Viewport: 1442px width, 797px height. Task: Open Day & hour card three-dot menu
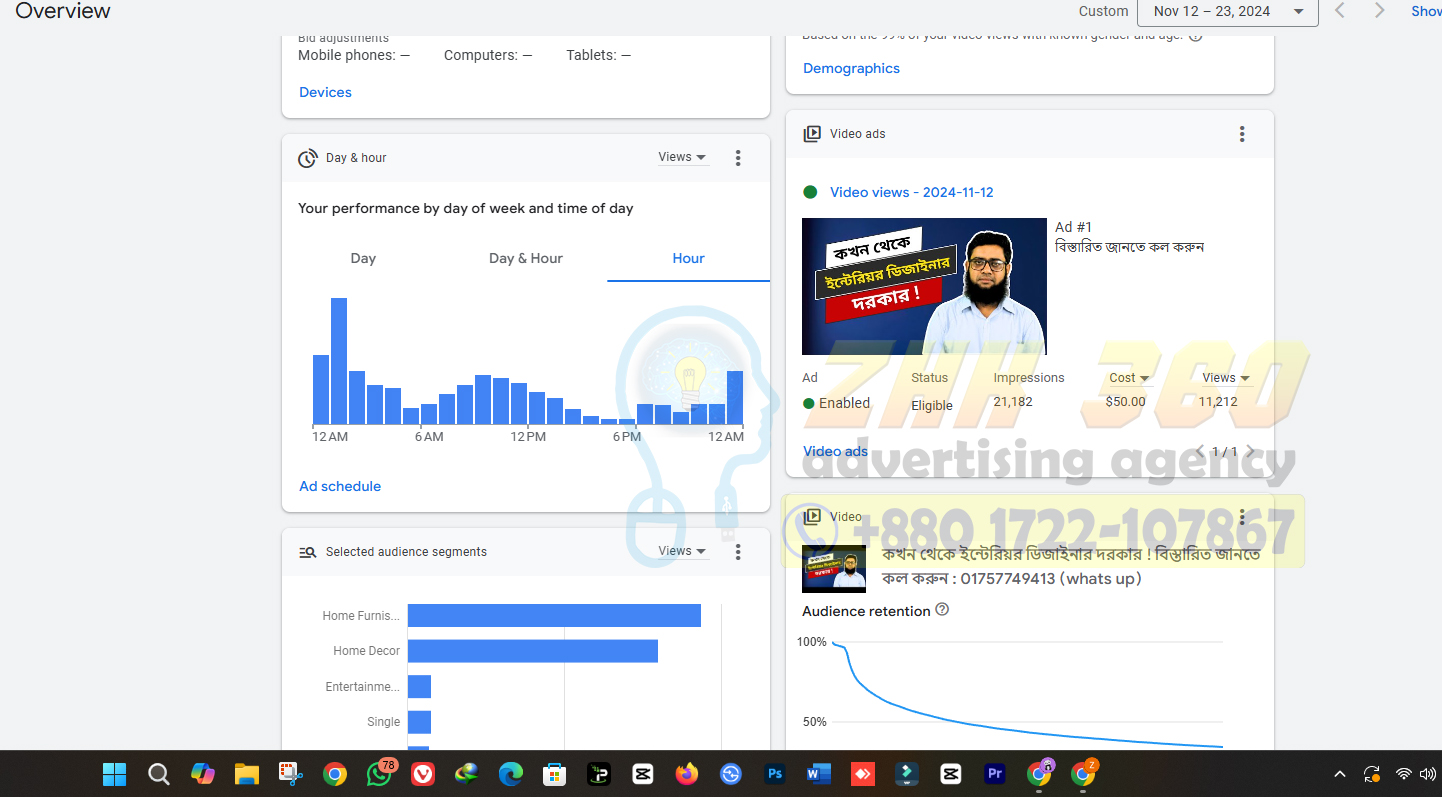point(738,158)
